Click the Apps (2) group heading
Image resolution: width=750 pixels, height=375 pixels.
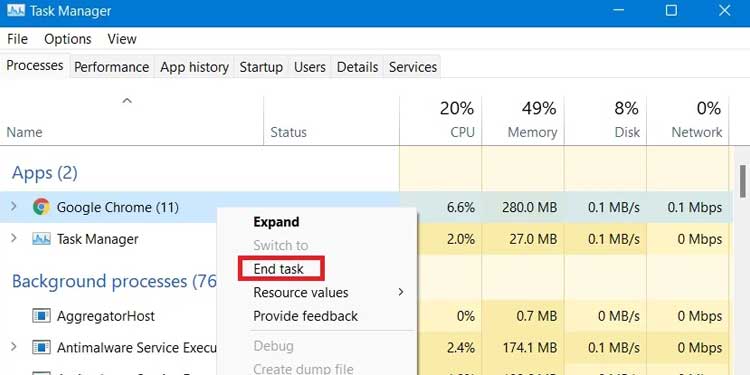pyautogui.click(x=44, y=173)
